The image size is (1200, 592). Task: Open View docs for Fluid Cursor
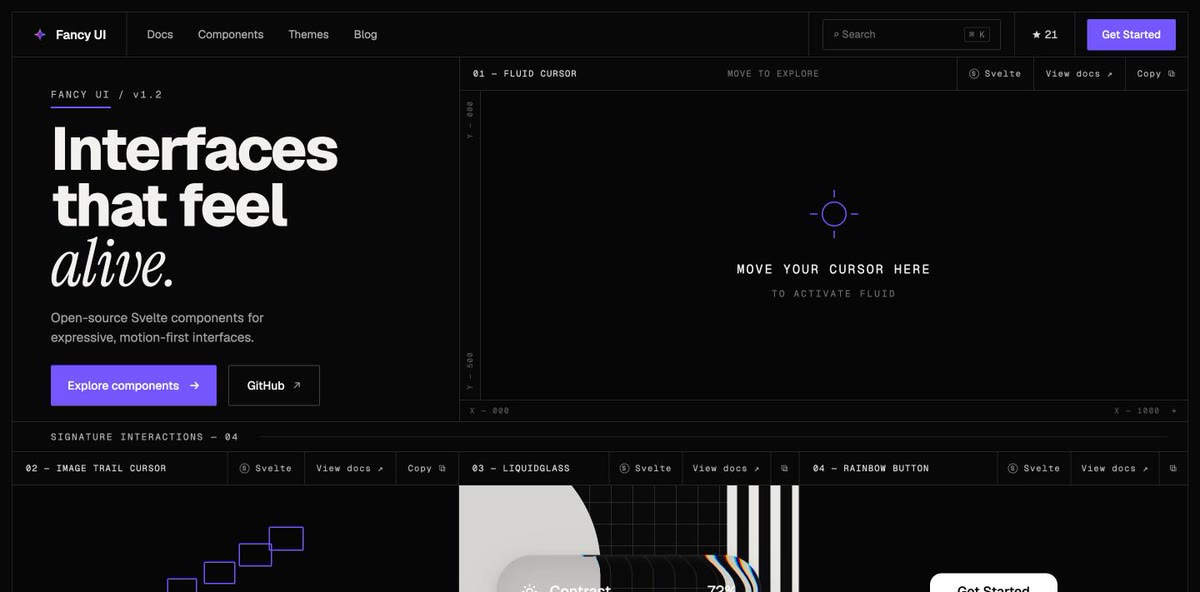(x=1078, y=74)
